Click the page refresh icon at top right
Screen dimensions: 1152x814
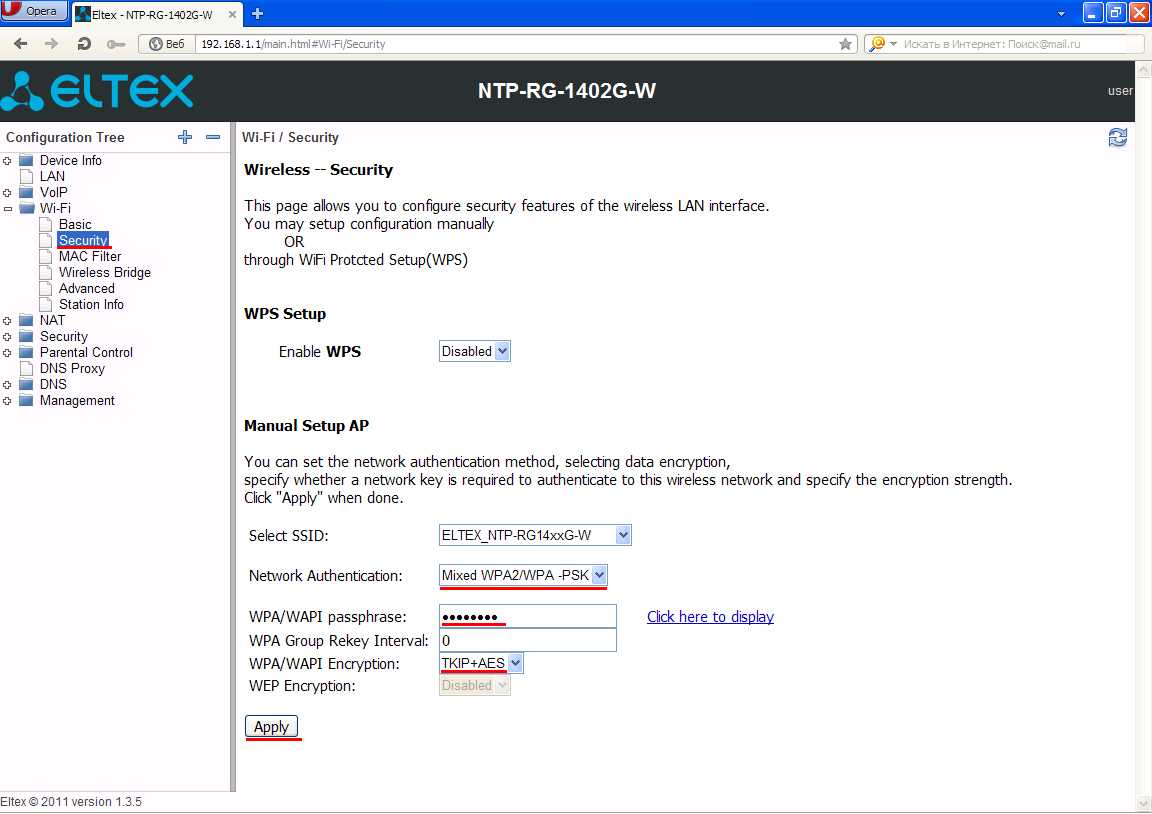(1117, 138)
